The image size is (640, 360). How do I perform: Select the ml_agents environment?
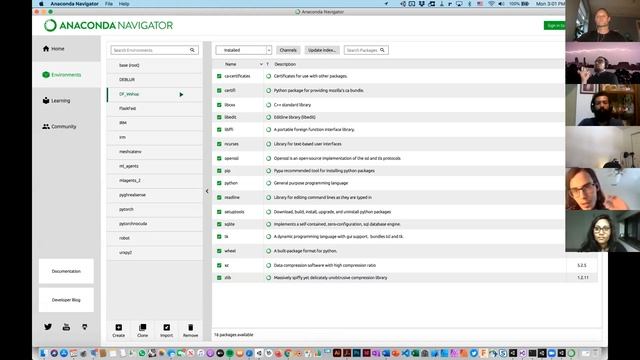(154, 166)
